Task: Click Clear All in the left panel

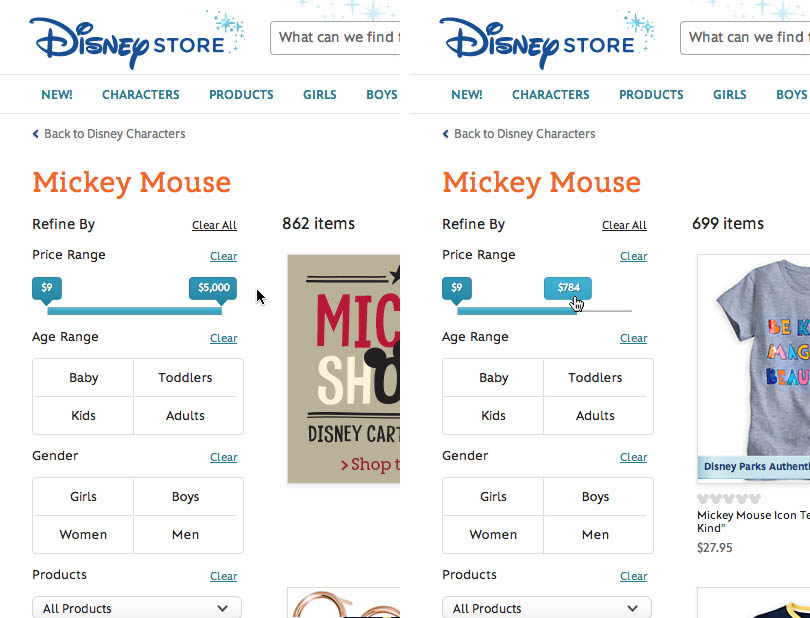Action: pyautogui.click(x=214, y=226)
